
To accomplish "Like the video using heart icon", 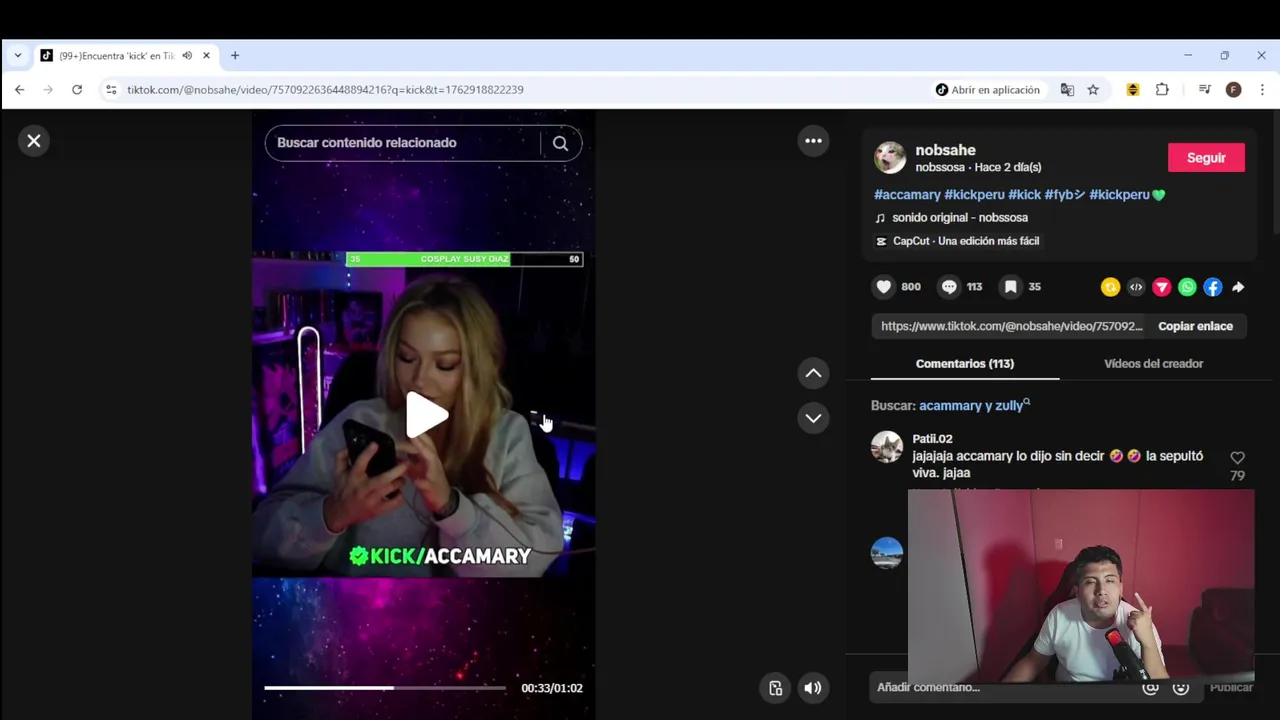I will [884, 287].
